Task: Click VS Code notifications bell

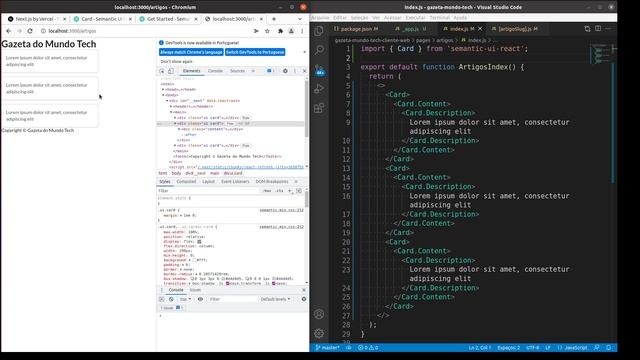Action: tap(609, 348)
